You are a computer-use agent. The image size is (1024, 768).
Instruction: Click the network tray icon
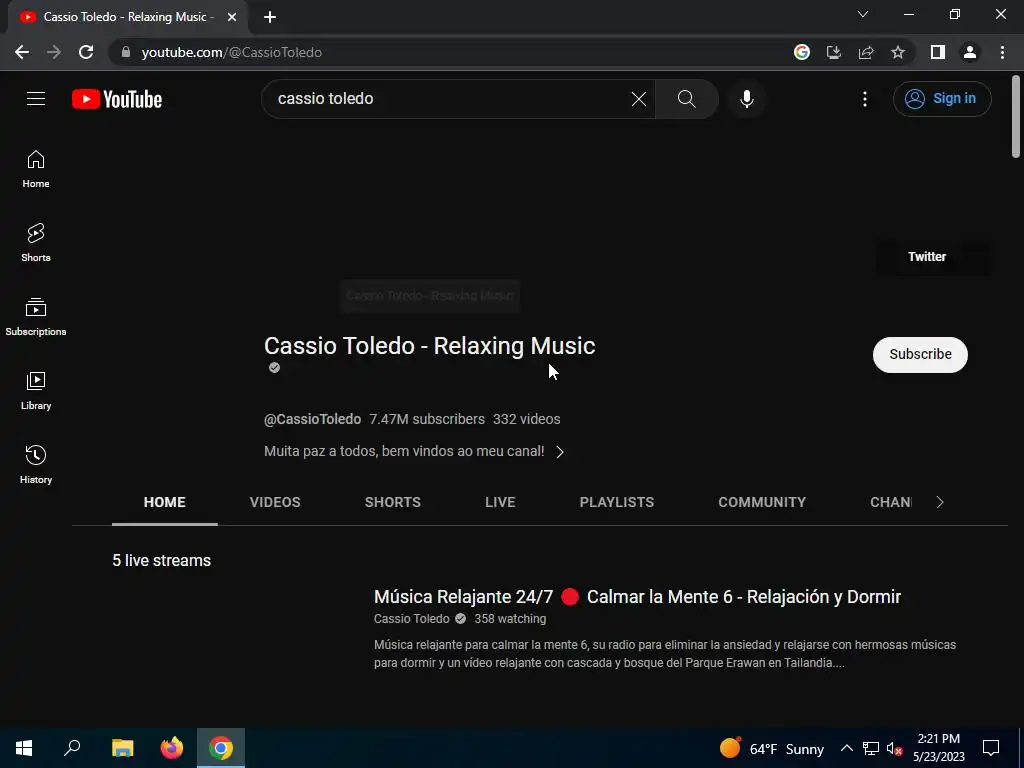[x=871, y=748]
